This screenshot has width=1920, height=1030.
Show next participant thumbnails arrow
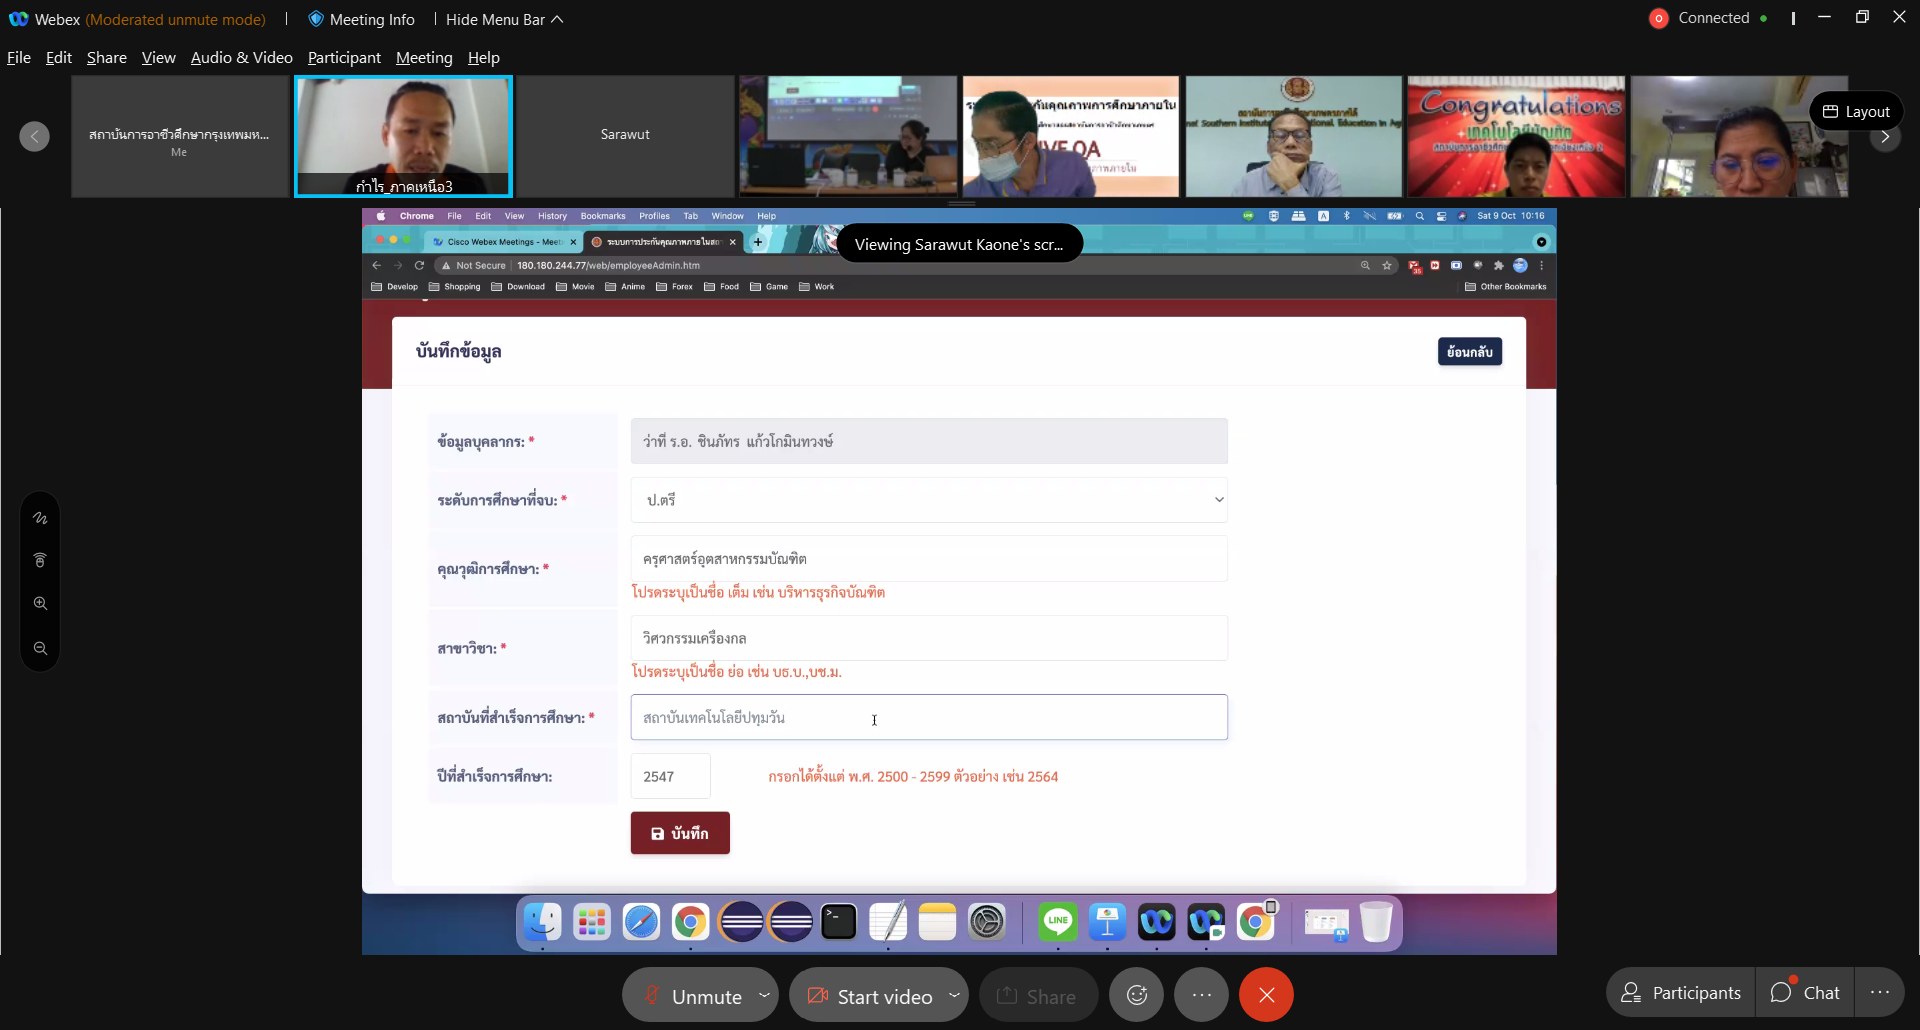tap(1885, 136)
